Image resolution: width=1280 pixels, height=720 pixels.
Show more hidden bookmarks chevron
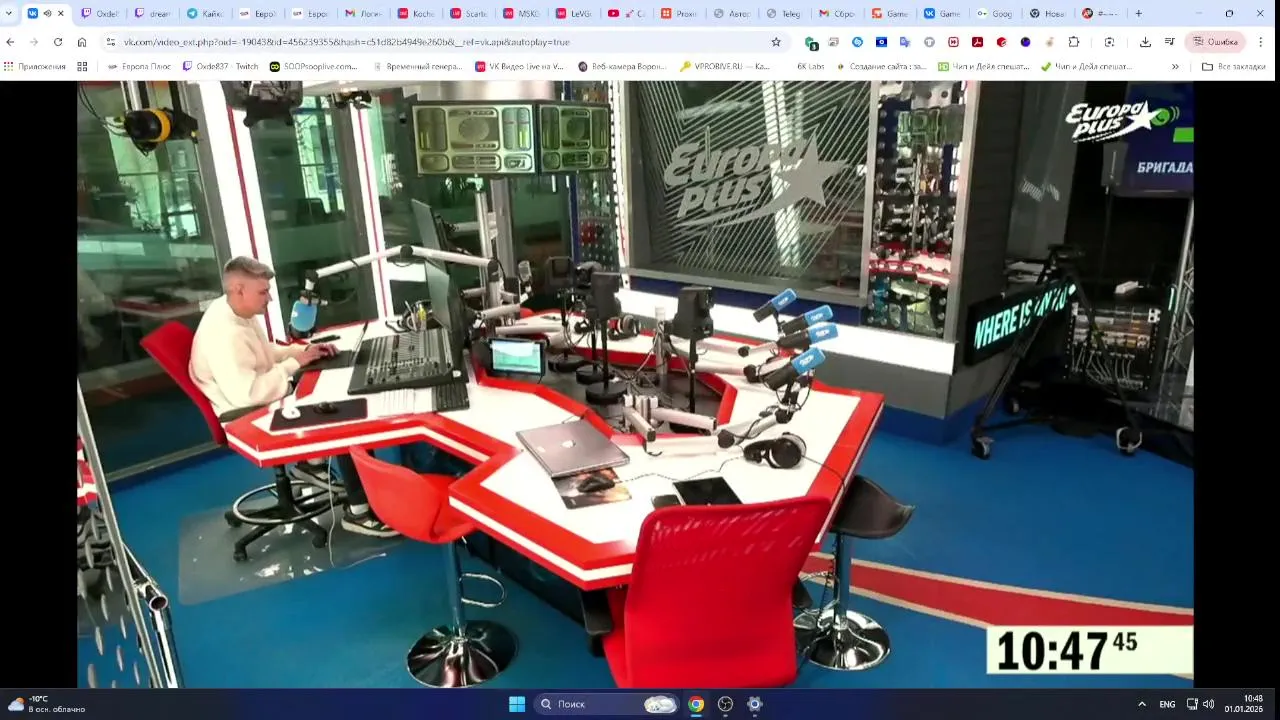coord(1175,67)
